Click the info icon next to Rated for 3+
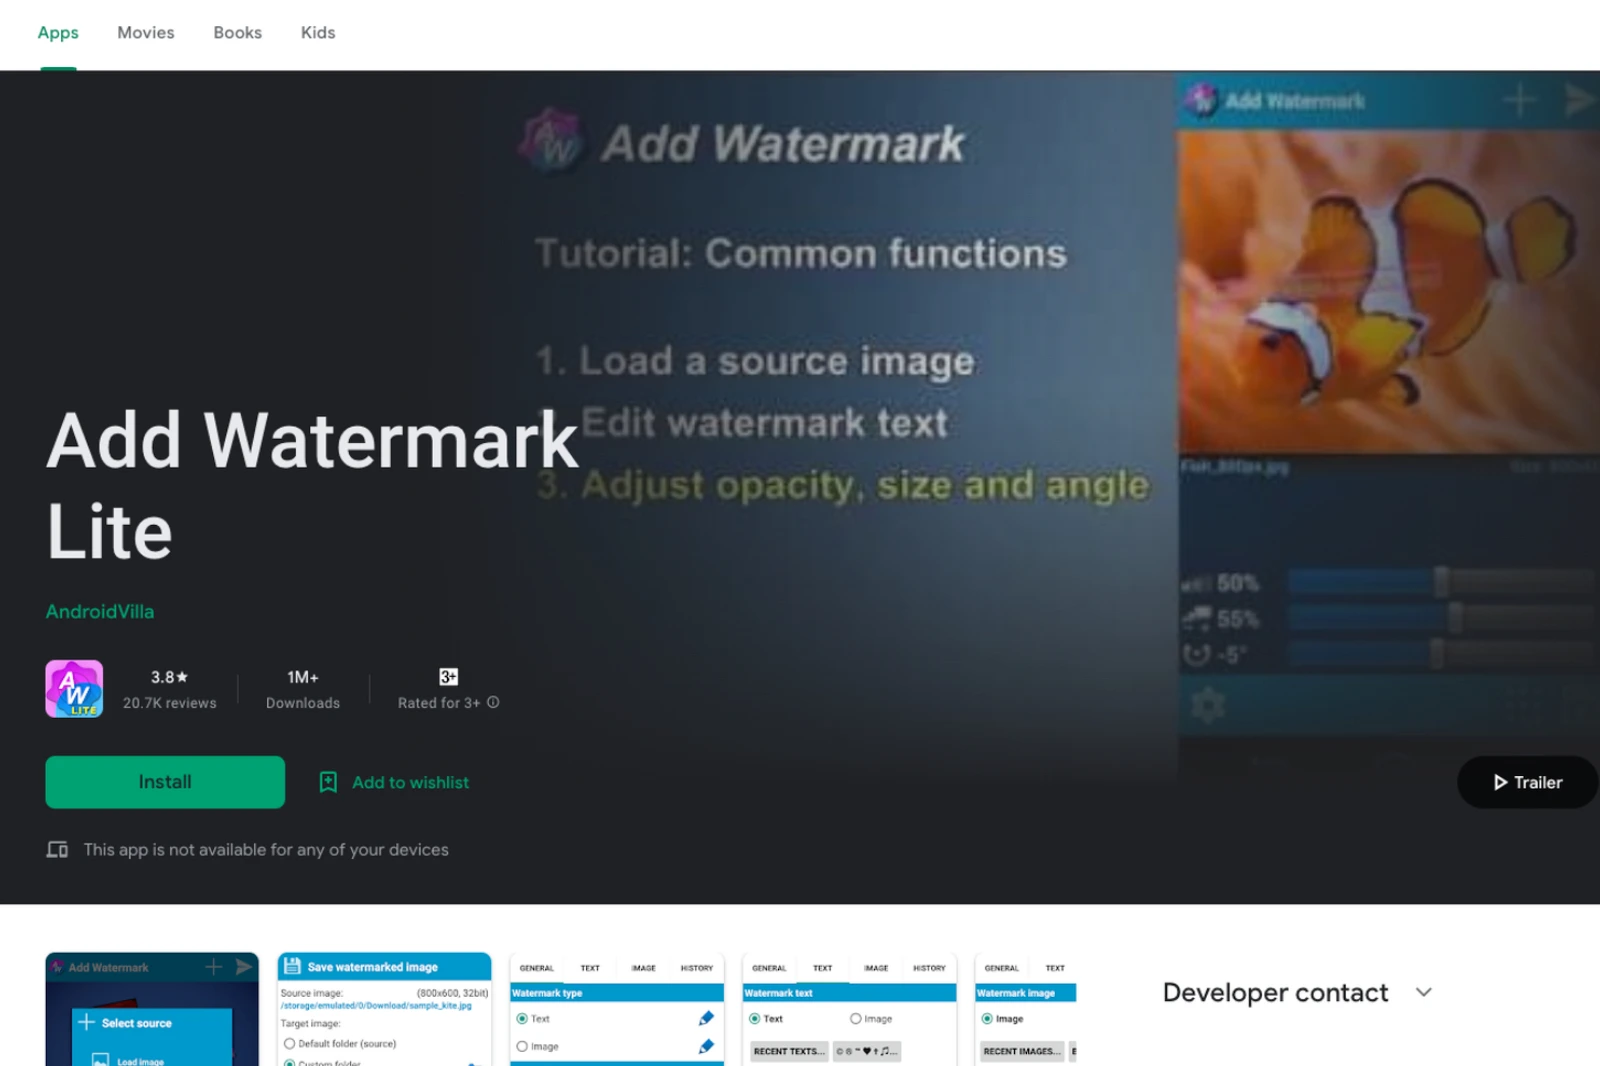The image size is (1600, 1066). click(492, 703)
